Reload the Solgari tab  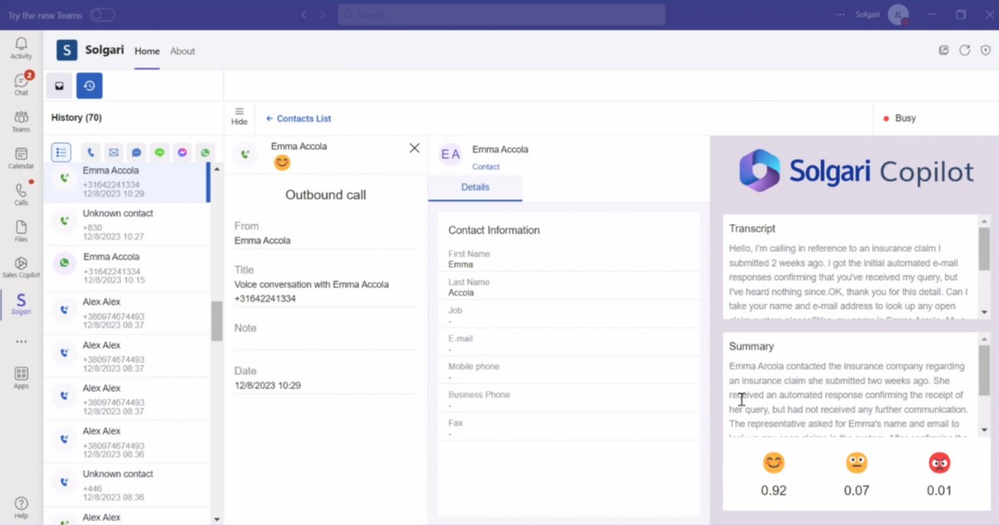tap(965, 50)
